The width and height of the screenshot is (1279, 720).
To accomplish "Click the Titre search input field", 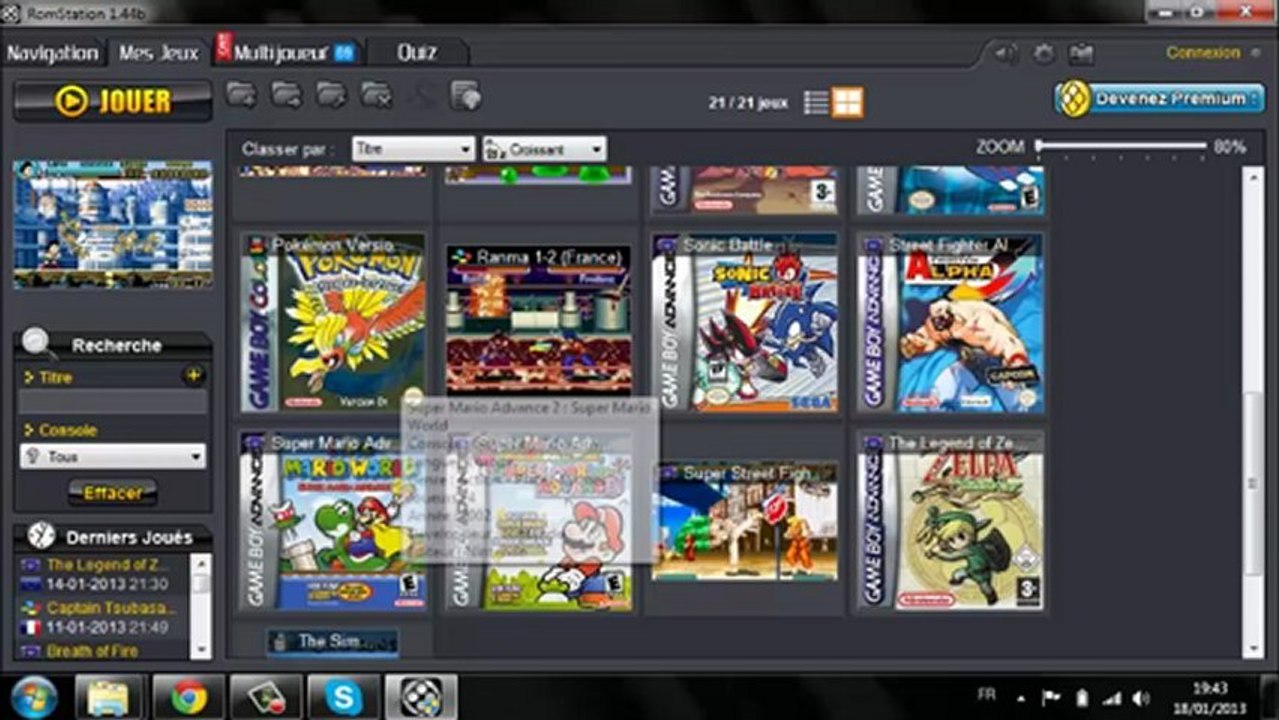I will point(113,402).
